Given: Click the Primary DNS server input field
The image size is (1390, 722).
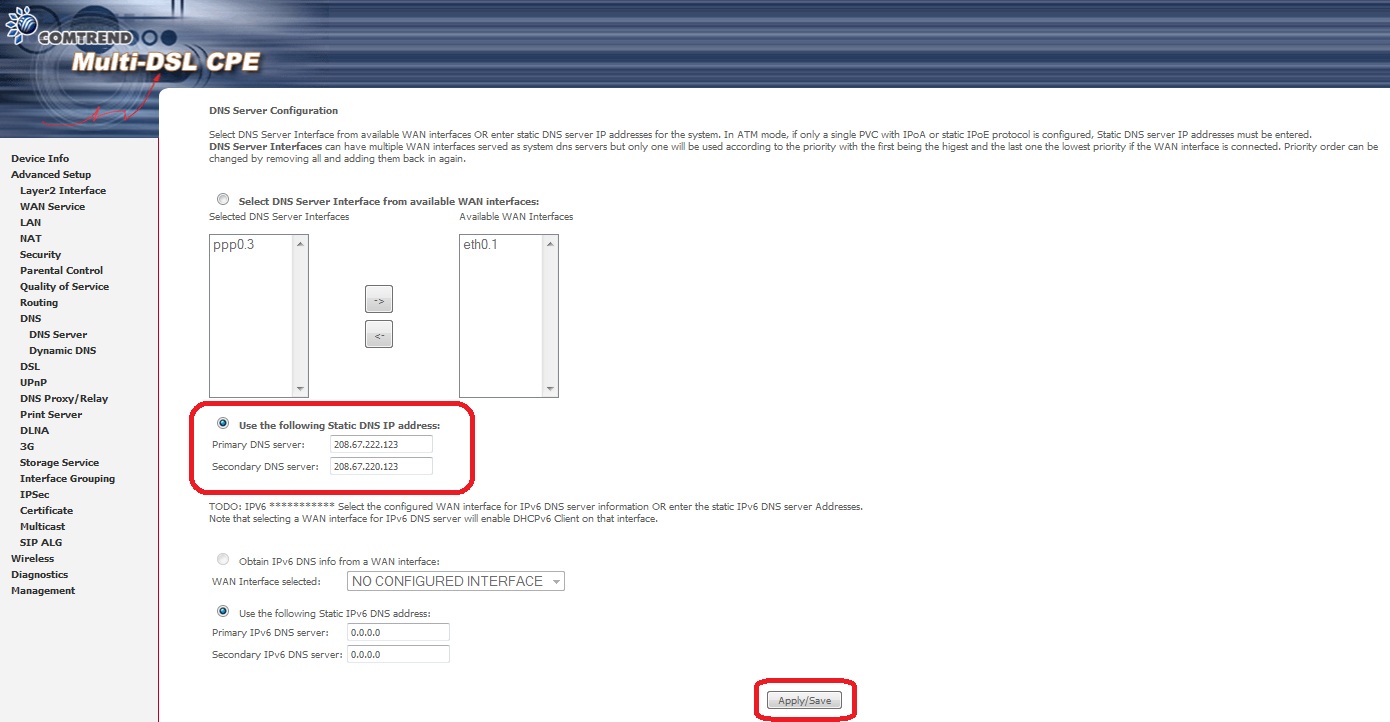Looking at the screenshot, I should click(x=381, y=444).
